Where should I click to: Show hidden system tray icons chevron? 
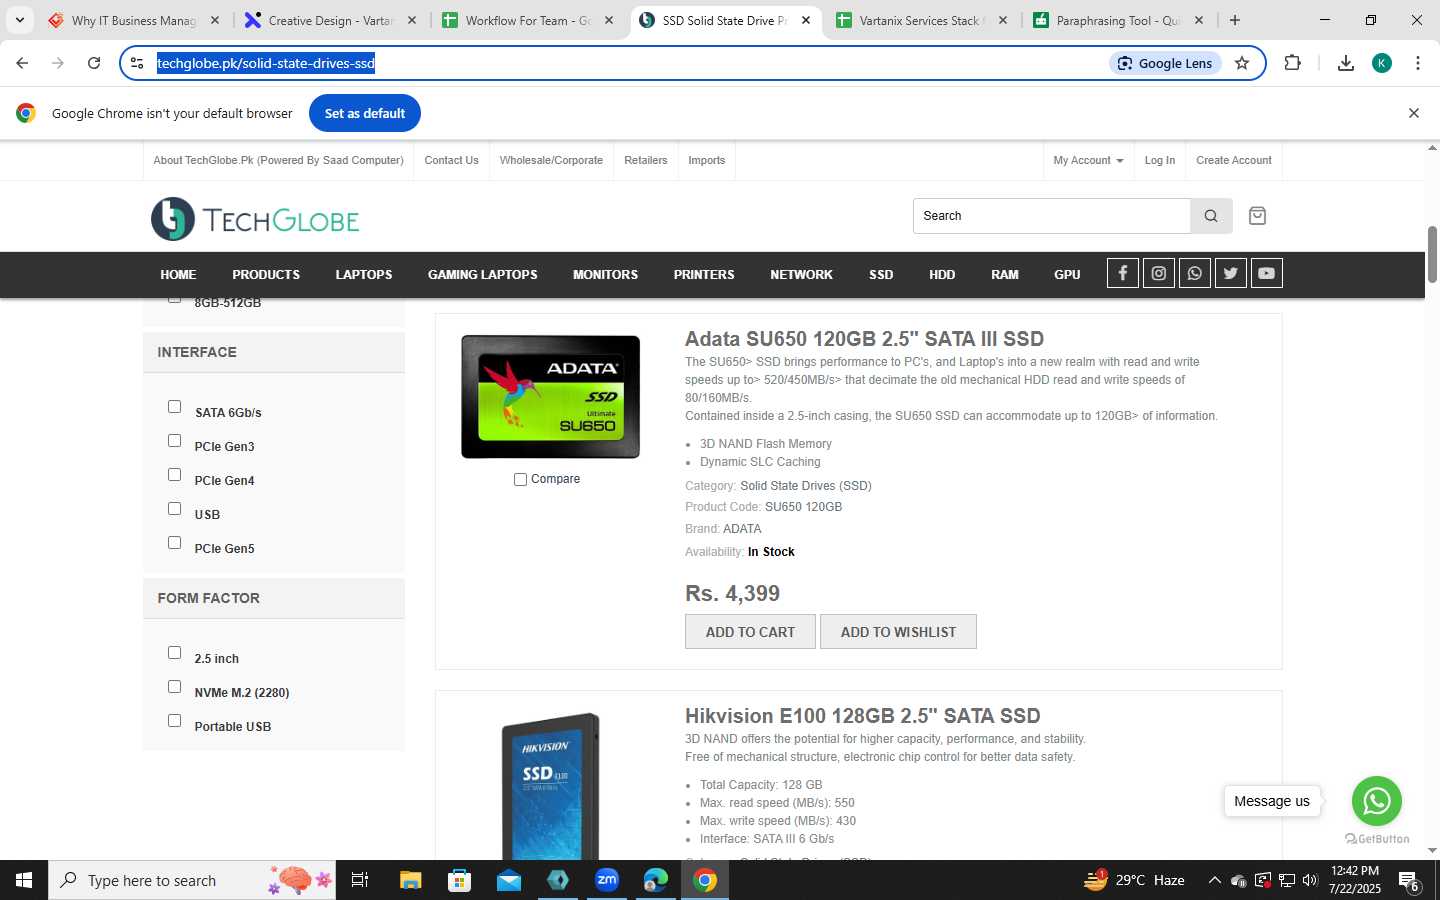click(1214, 880)
